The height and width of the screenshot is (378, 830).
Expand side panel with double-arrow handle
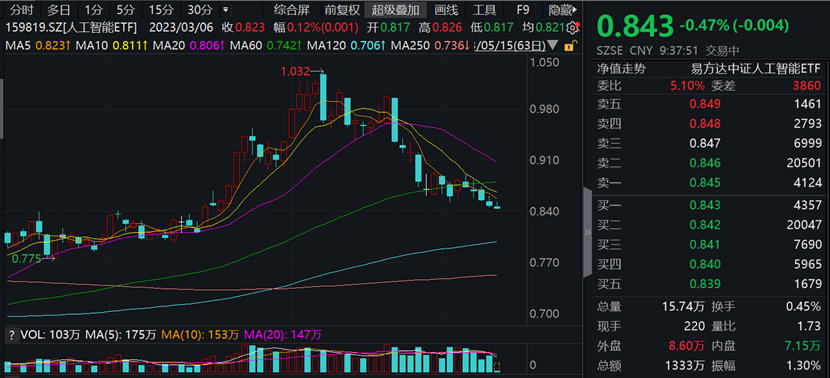pos(587,232)
